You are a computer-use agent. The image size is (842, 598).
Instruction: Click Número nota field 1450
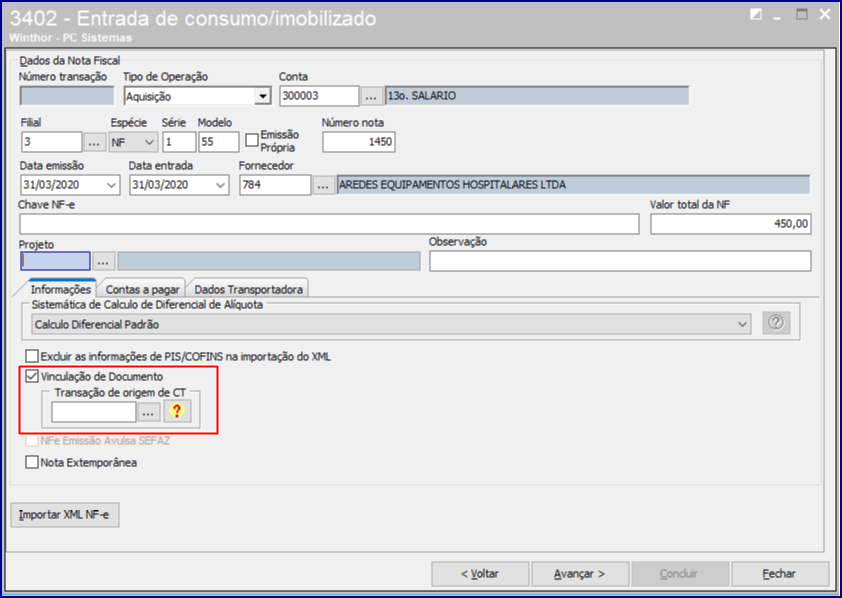coord(359,142)
